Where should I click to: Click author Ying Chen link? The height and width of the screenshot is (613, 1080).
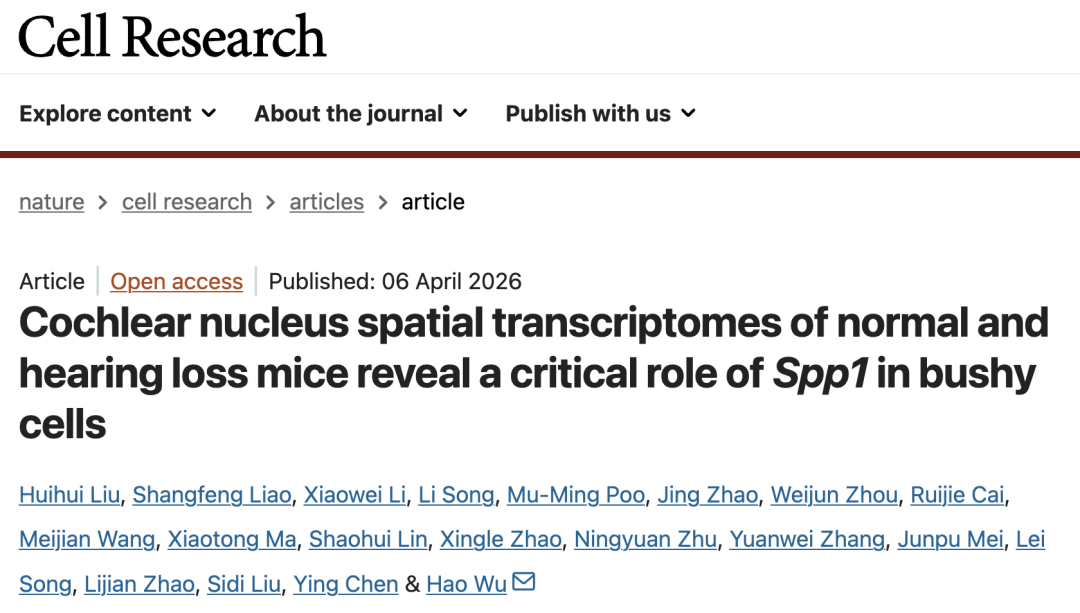tap(345, 585)
